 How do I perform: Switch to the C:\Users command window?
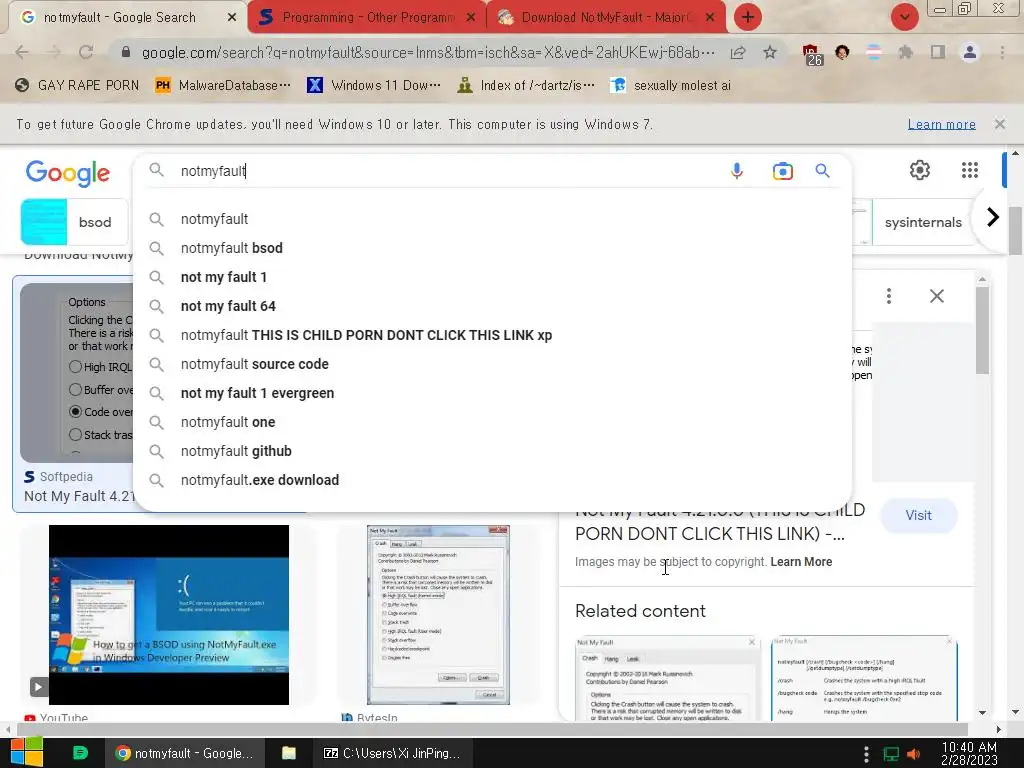tap(392, 753)
